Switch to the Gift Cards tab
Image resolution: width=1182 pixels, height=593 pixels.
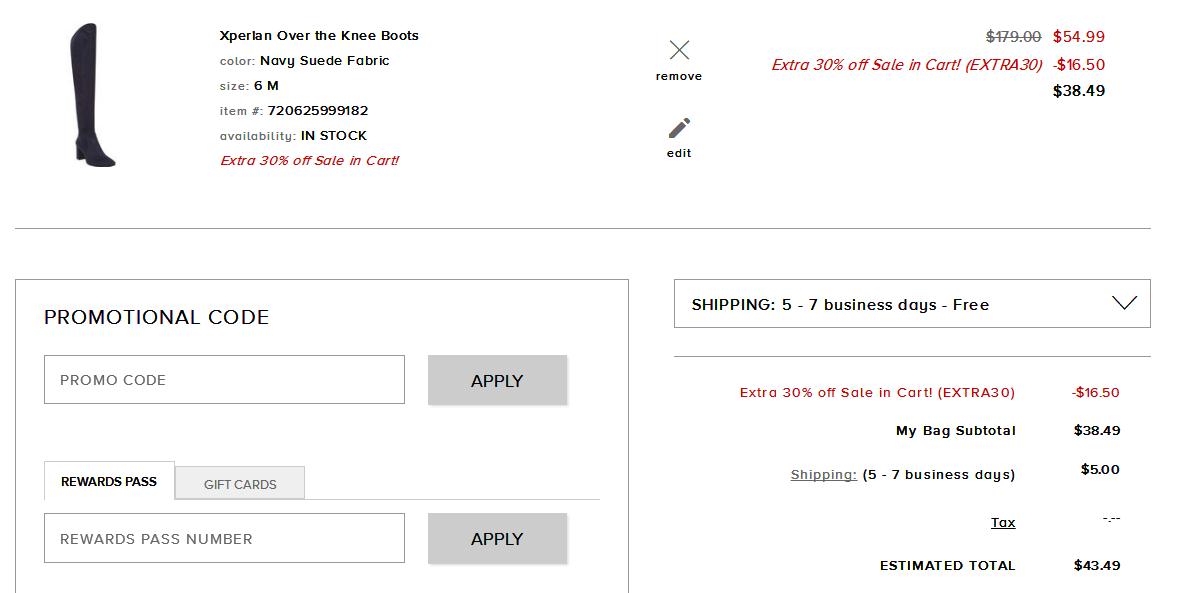point(240,484)
